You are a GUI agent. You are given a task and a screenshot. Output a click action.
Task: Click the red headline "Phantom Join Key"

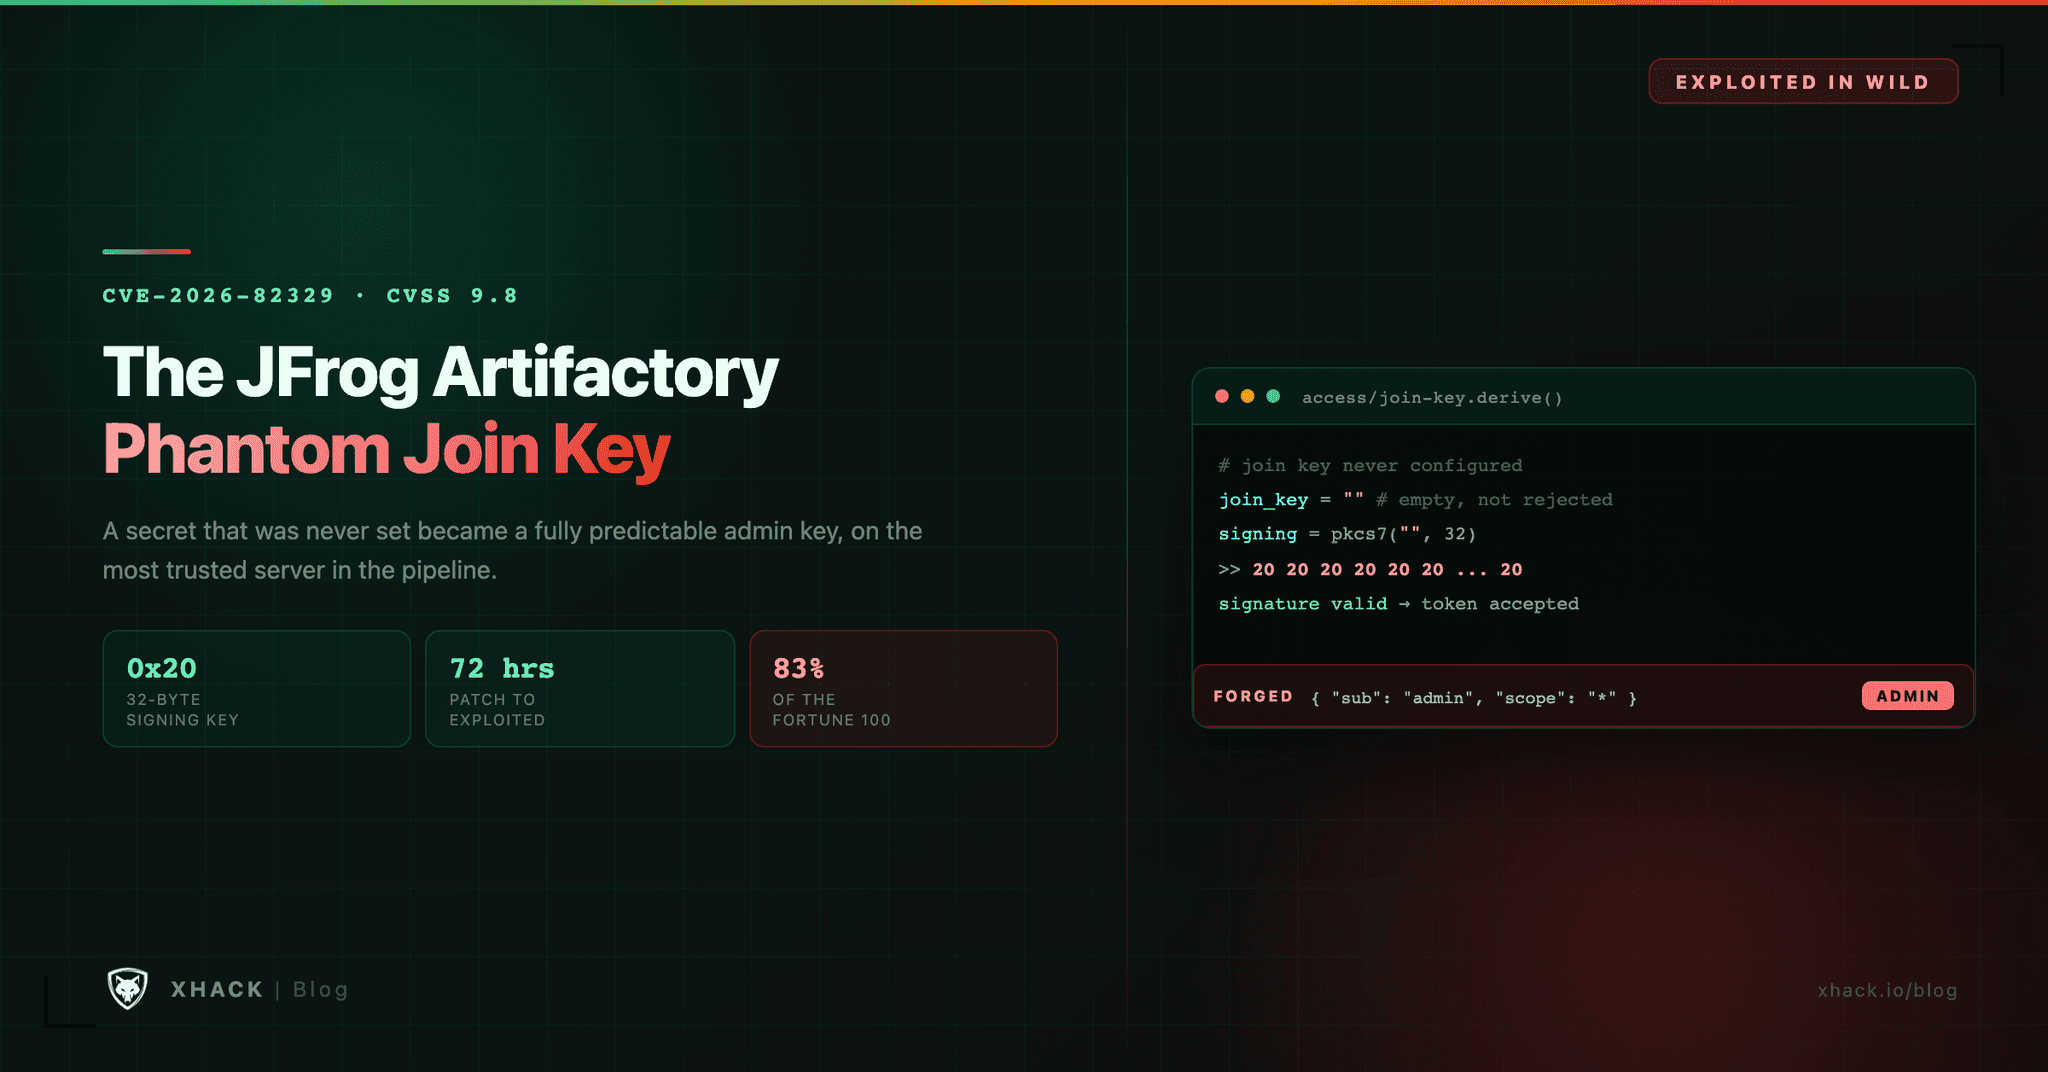pyautogui.click(x=386, y=449)
